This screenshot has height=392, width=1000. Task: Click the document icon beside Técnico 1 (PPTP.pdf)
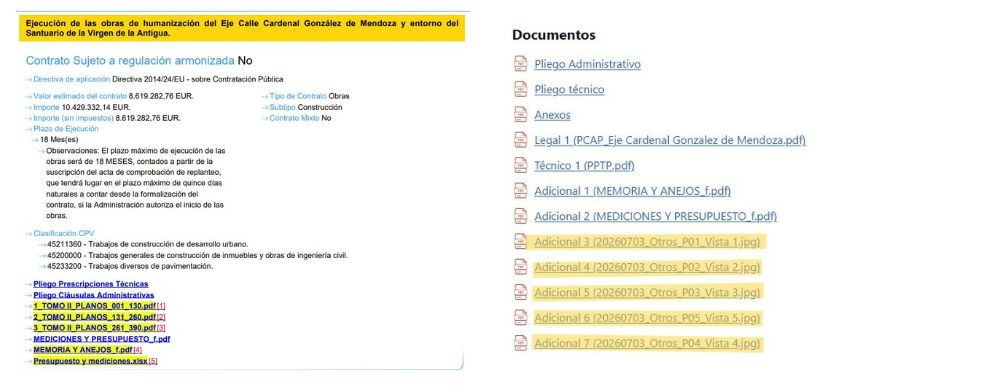coord(521,165)
